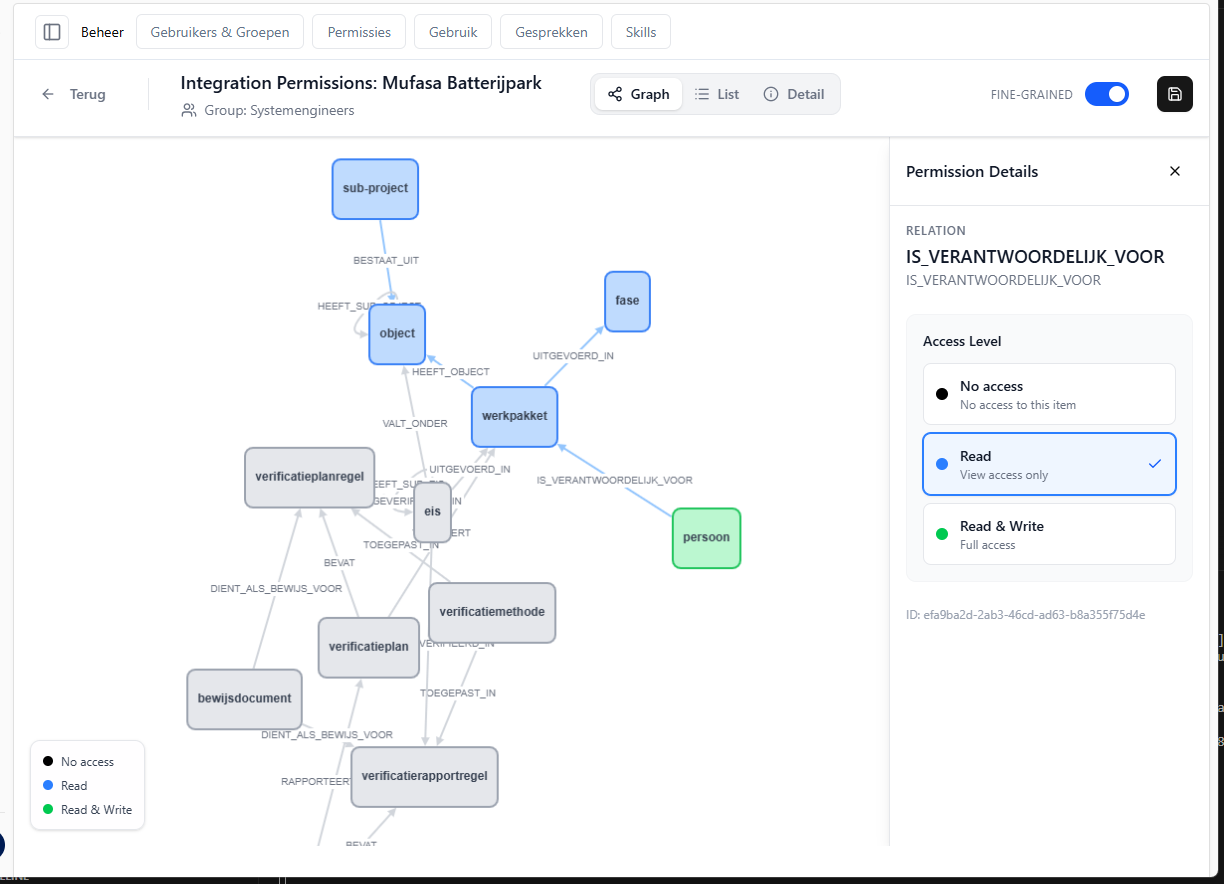The width and height of the screenshot is (1224, 884).
Task: Navigate to Skills
Action: (x=641, y=32)
